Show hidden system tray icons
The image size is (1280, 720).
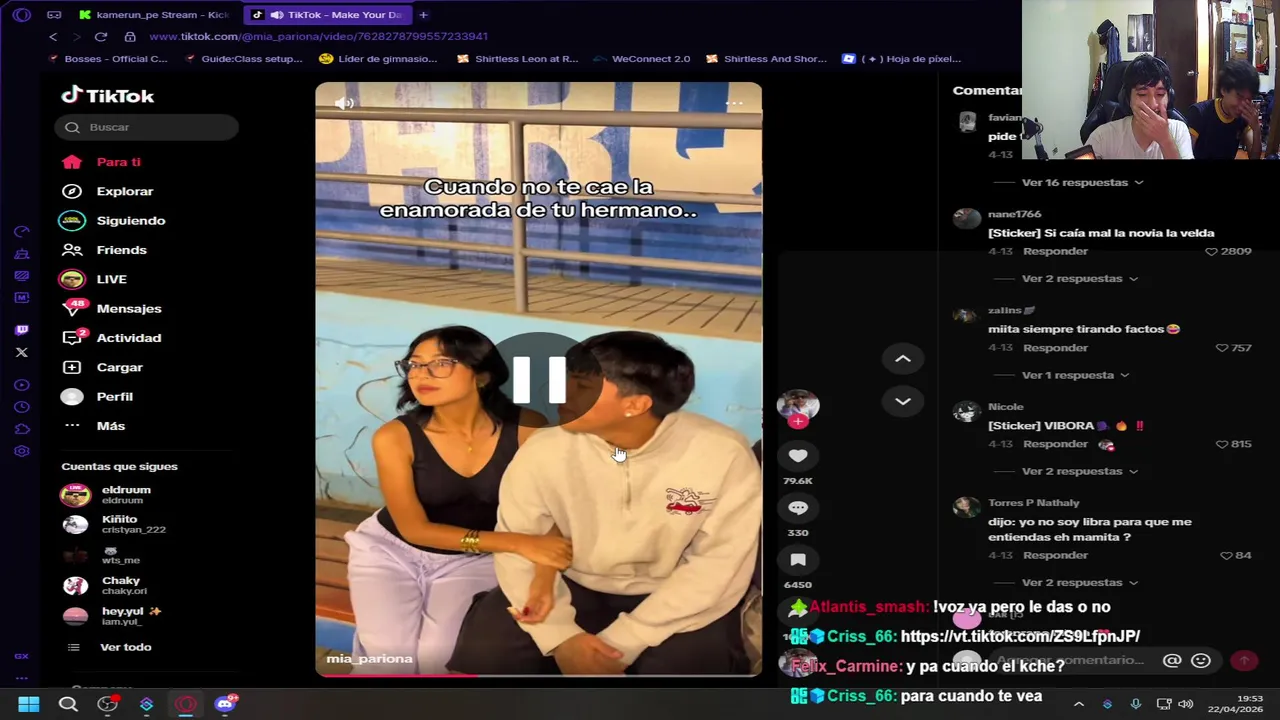pyautogui.click(x=1078, y=704)
